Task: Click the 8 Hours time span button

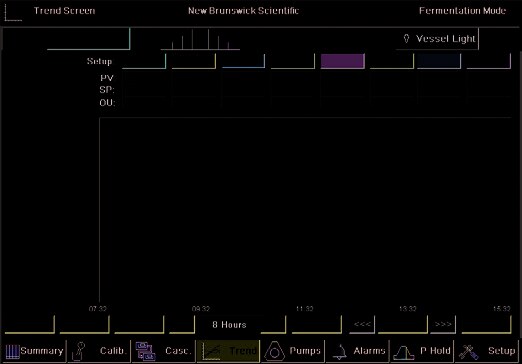Action: point(229,324)
